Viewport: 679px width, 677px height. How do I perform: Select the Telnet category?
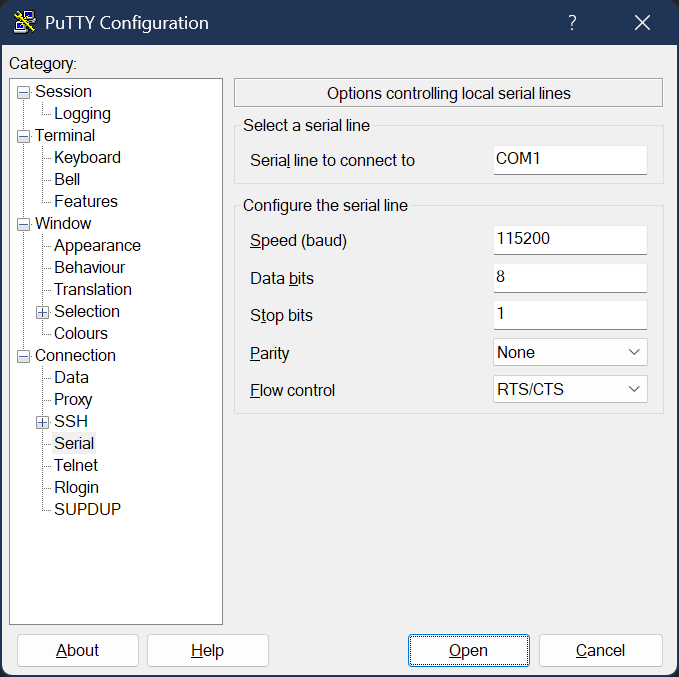click(x=76, y=466)
